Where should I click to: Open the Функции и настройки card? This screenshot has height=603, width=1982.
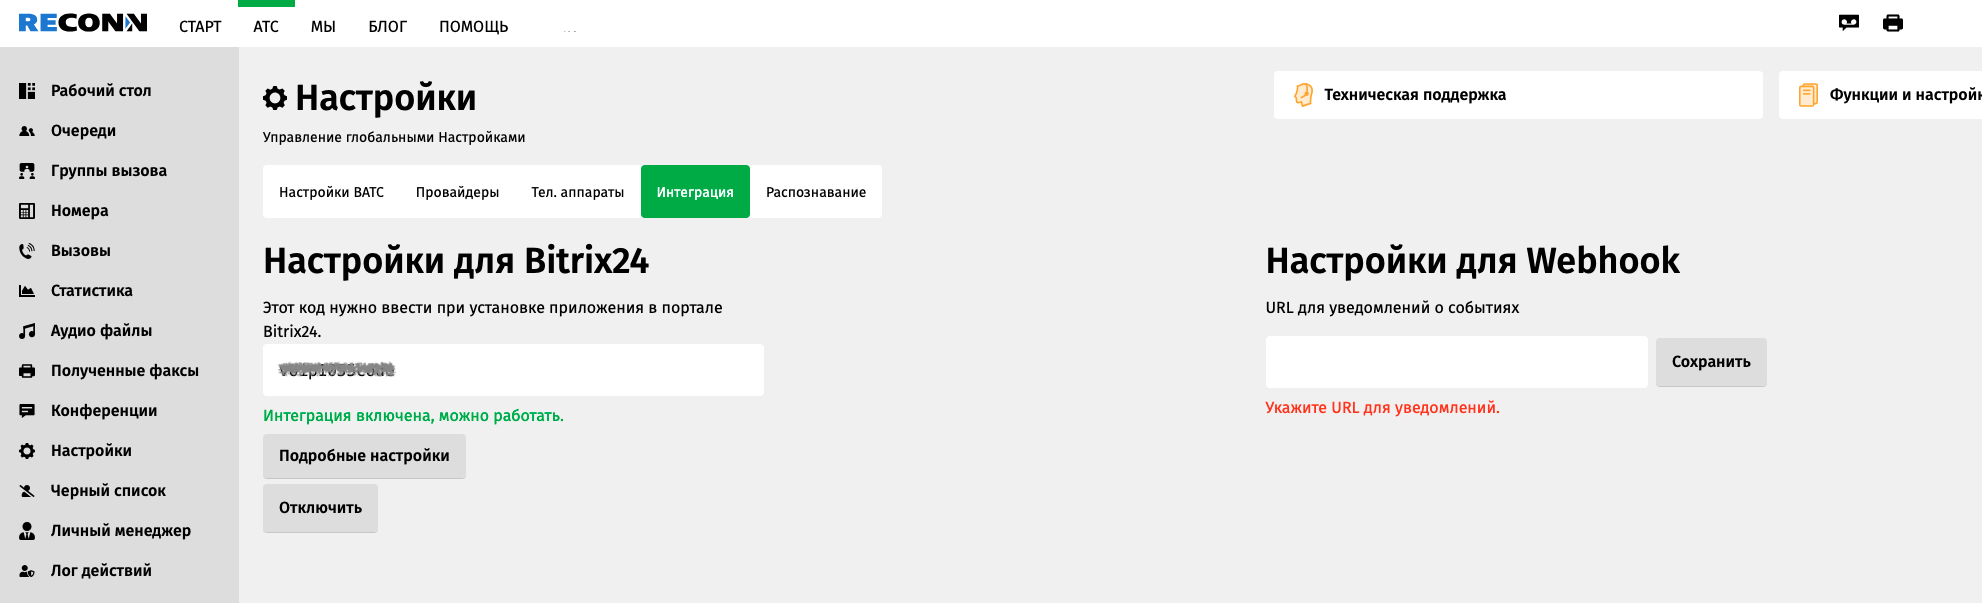pos(1880,95)
